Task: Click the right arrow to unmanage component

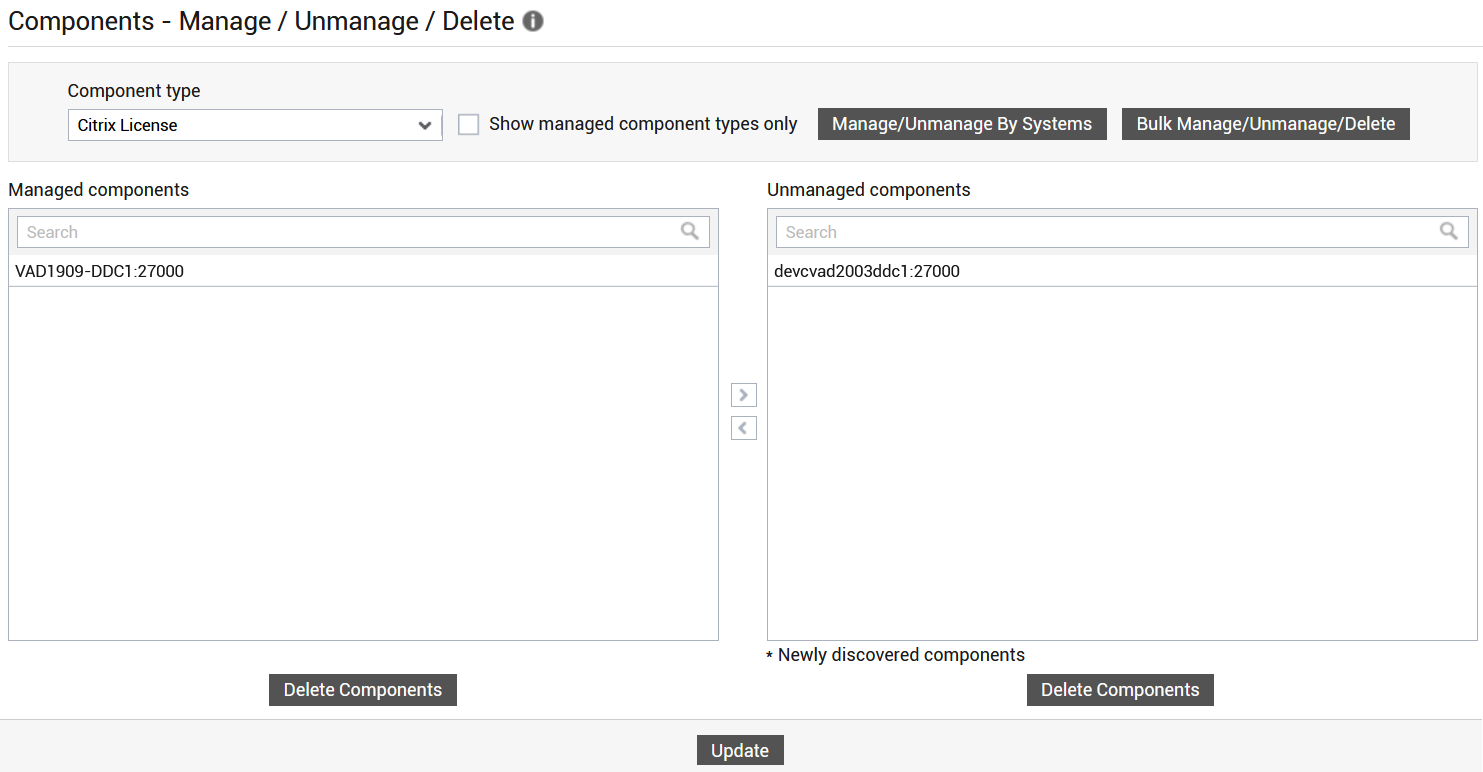Action: 744,395
